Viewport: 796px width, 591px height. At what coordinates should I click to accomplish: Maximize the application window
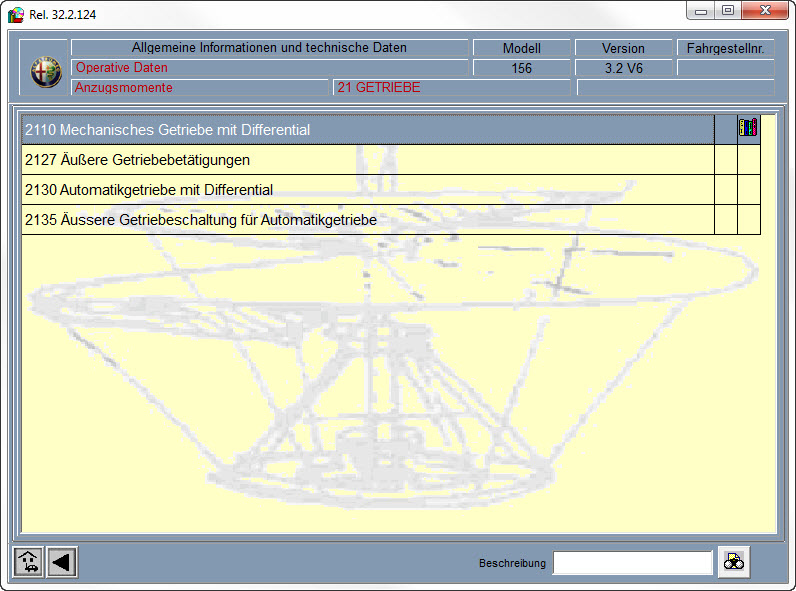tap(727, 11)
